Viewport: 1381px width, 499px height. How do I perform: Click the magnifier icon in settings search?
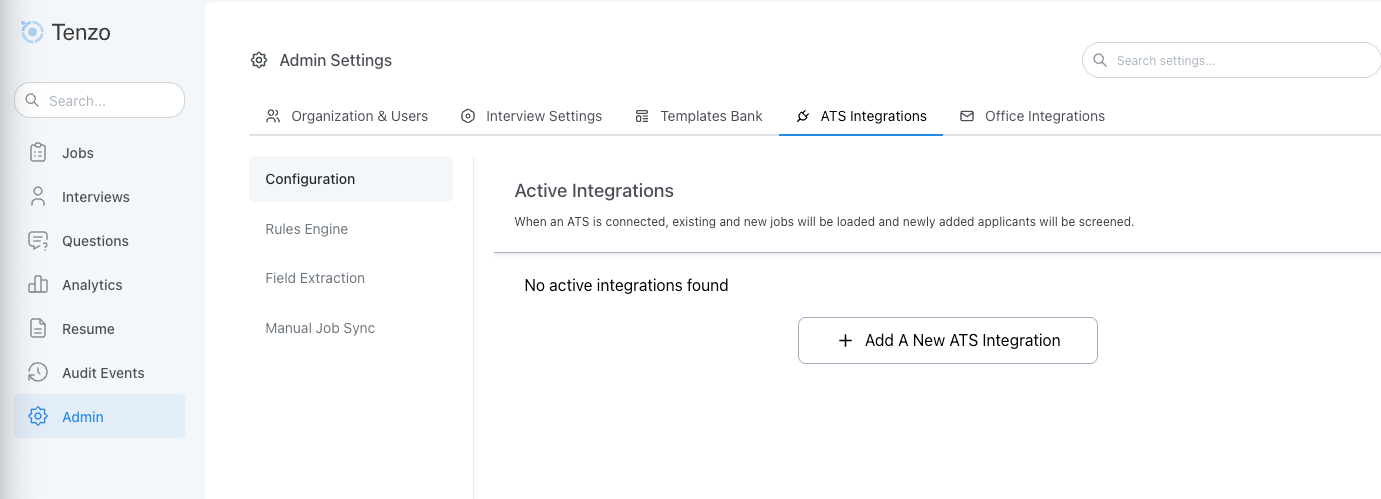pyautogui.click(x=1100, y=60)
